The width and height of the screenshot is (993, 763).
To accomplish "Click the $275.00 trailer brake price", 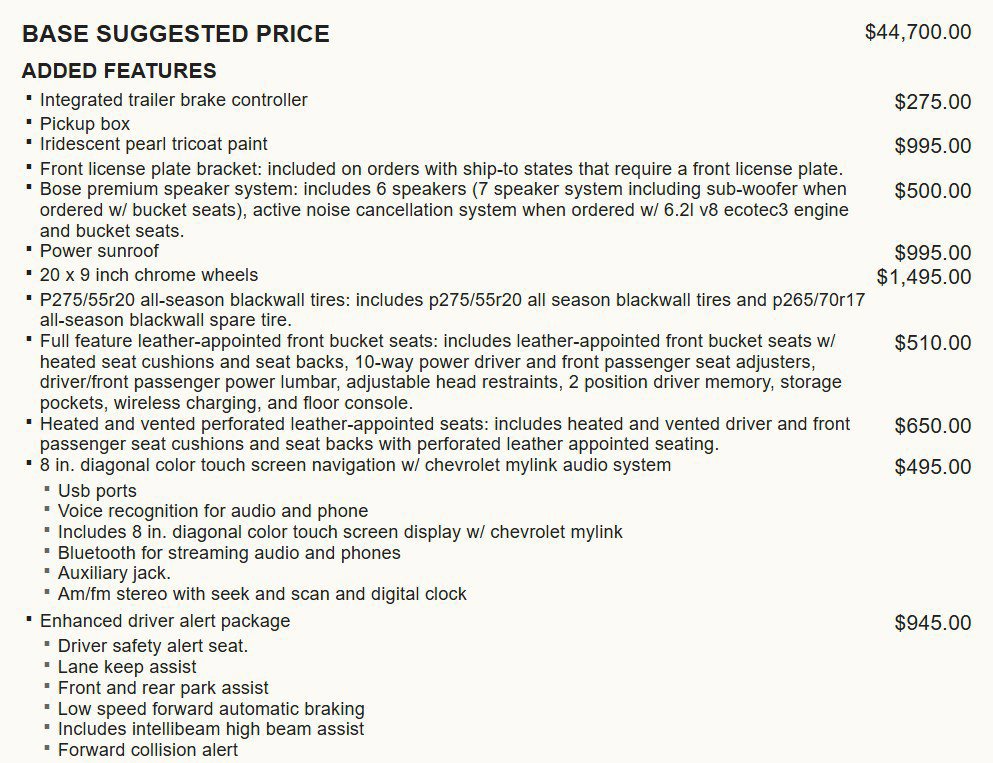I will point(932,102).
